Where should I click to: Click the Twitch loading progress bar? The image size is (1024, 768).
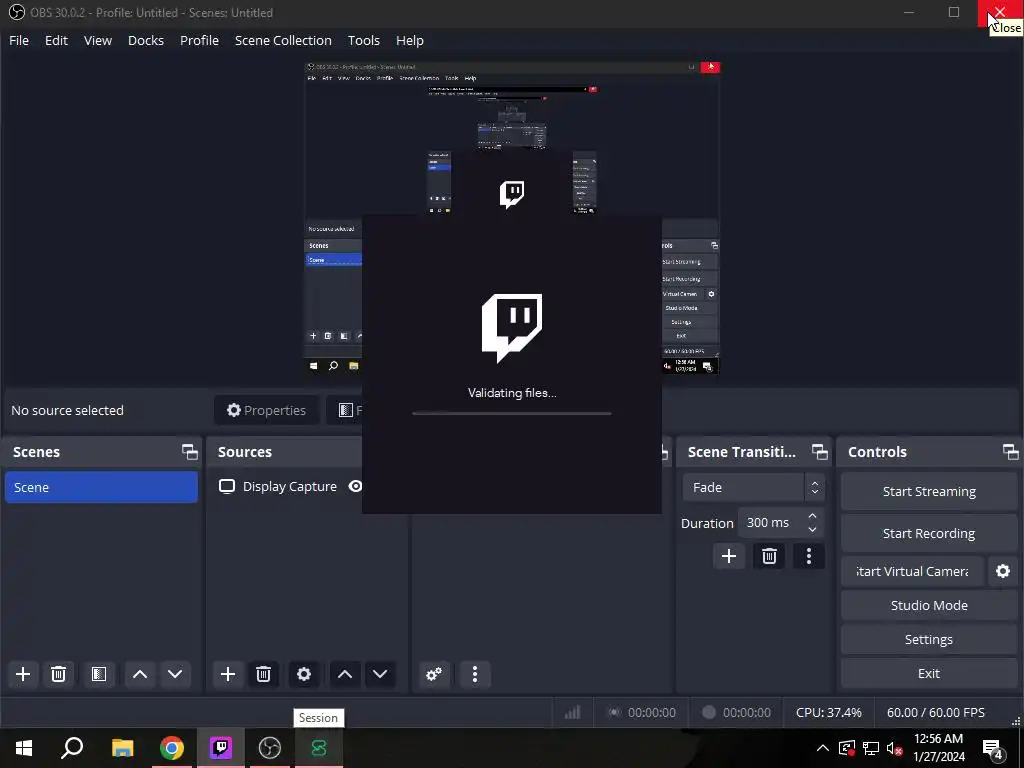511,413
